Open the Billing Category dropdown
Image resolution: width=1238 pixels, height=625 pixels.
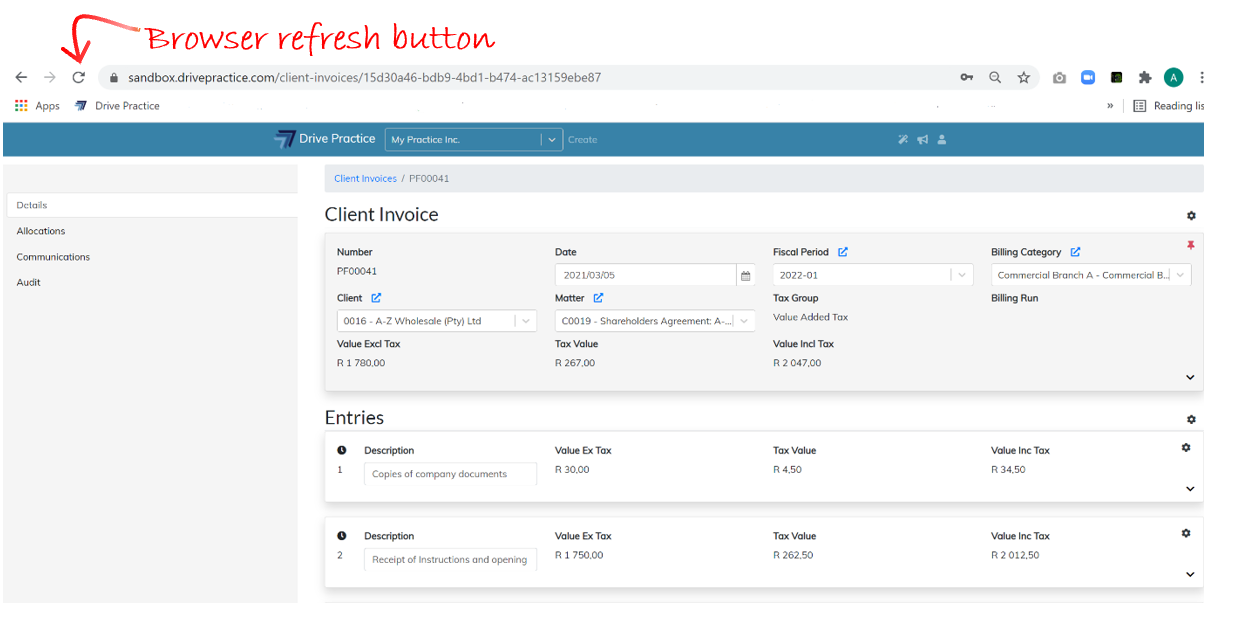(1180, 275)
